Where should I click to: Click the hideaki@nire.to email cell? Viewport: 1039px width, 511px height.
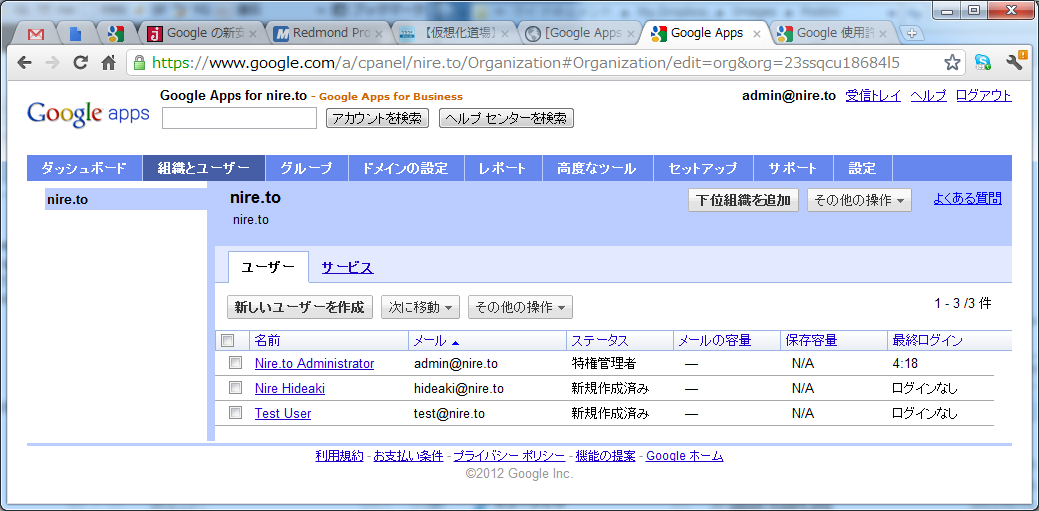click(459, 388)
